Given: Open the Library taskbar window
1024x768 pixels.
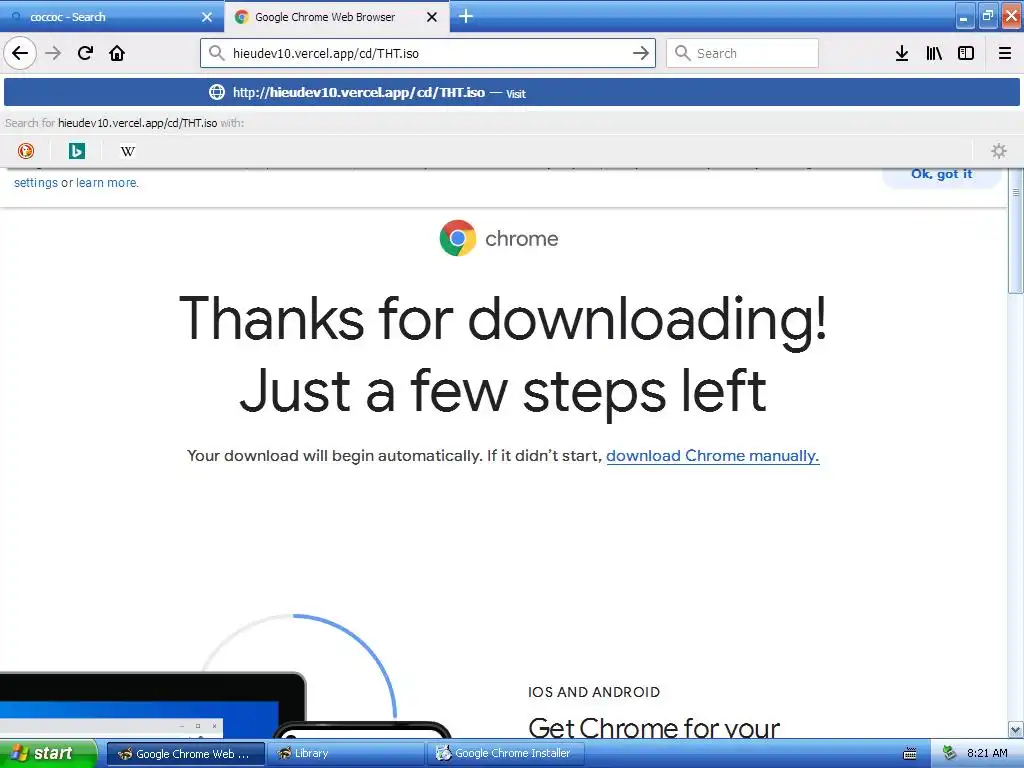Looking at the screenshot, I should (345, 754).
